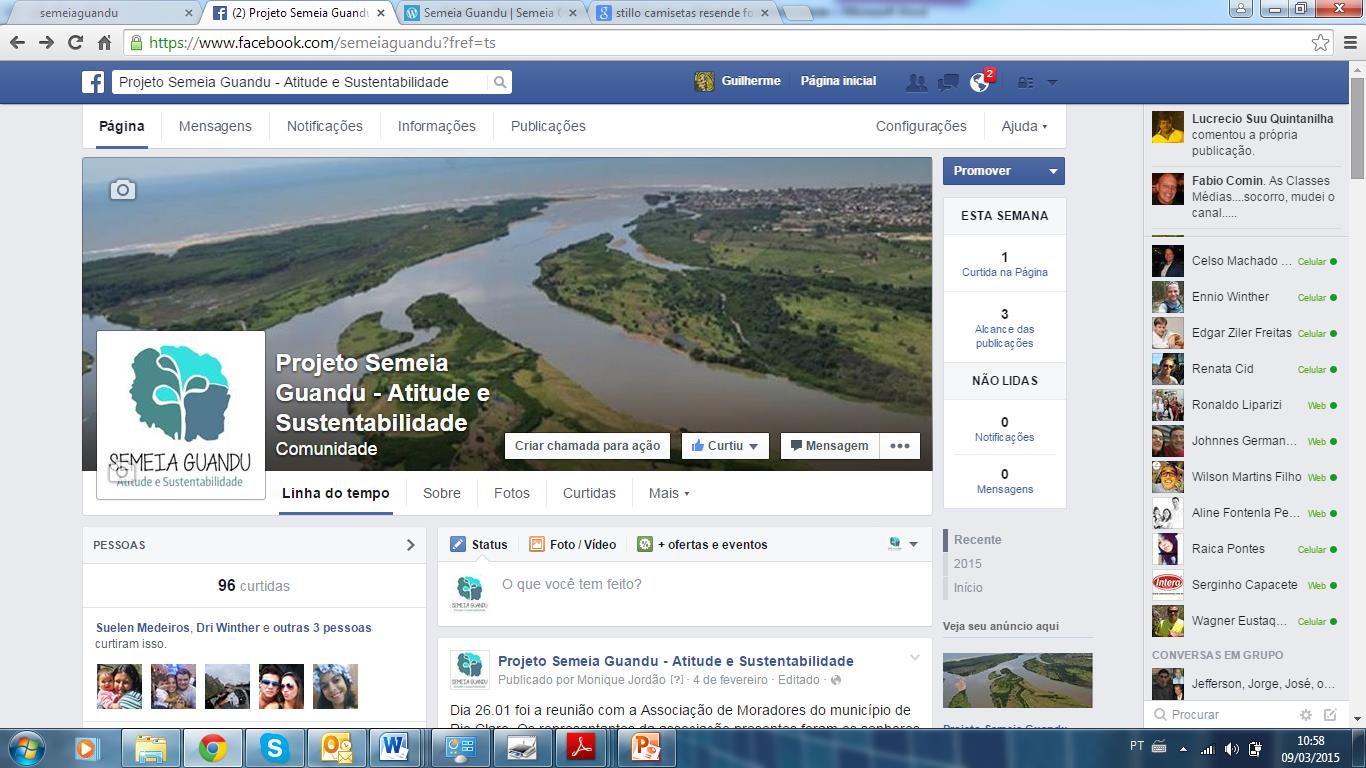Open Adobe Reader taskbar icon
This screenshot has height=768, width=1366.
click(583, 748)
